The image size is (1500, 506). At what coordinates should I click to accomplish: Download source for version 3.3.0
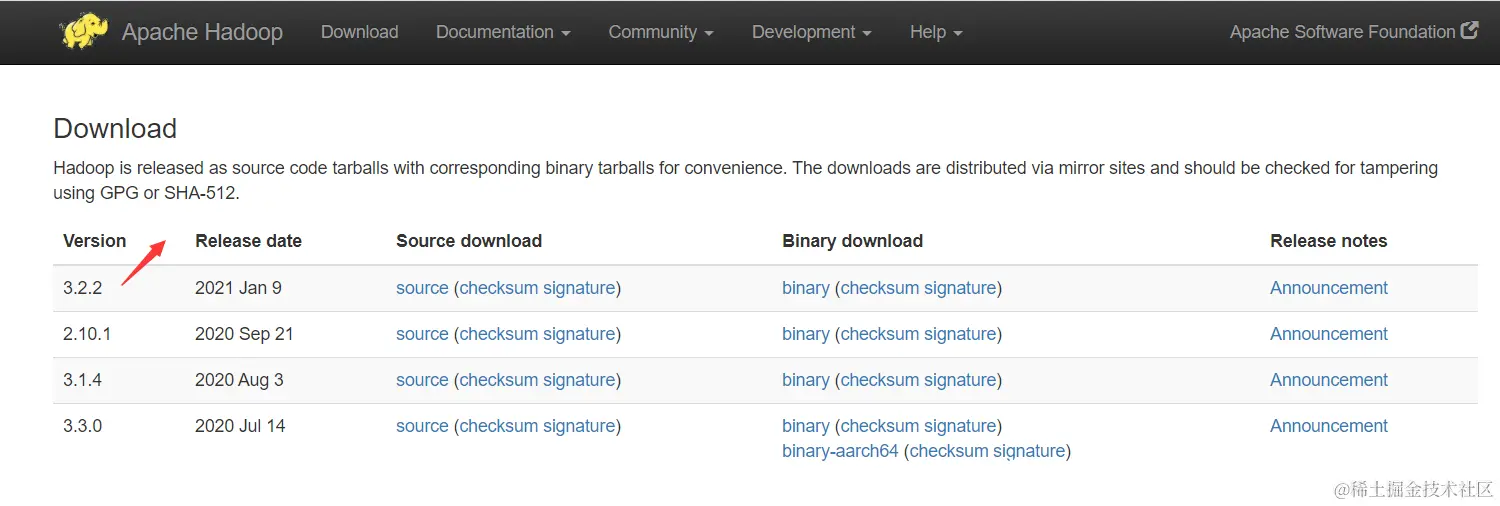pos(422,426)
